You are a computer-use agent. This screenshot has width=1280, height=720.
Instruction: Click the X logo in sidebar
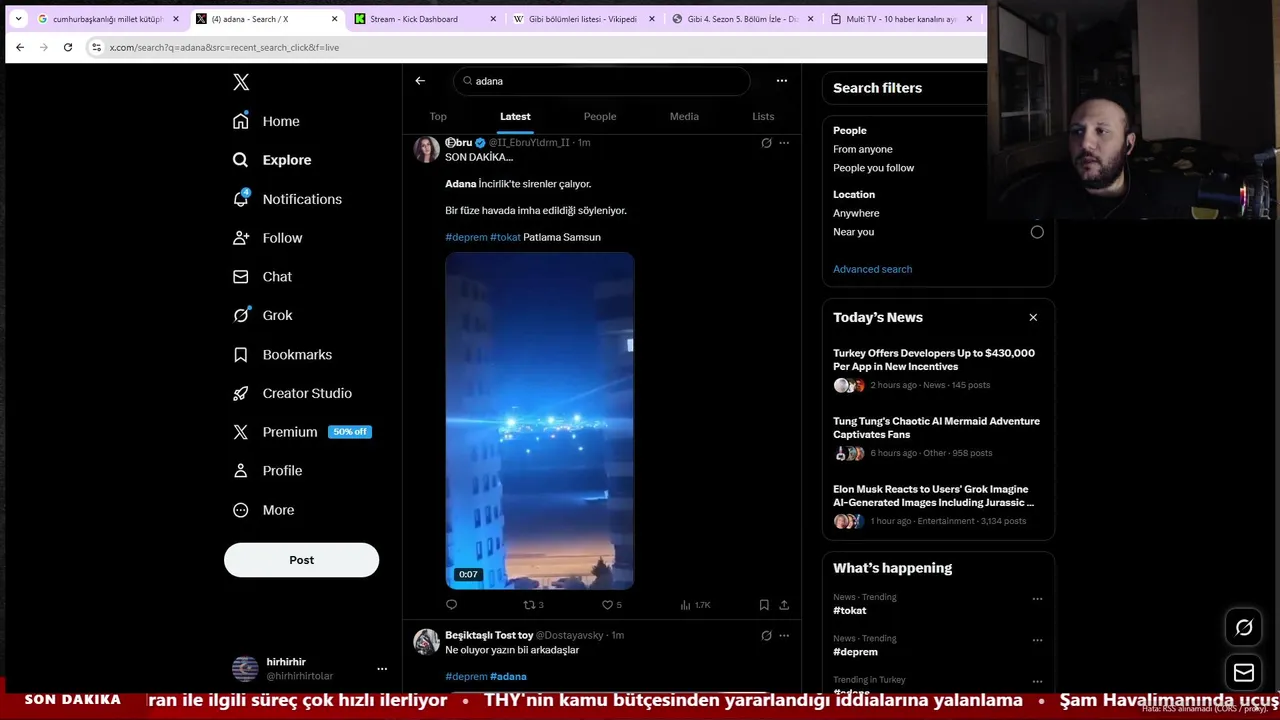click(241, 82)
